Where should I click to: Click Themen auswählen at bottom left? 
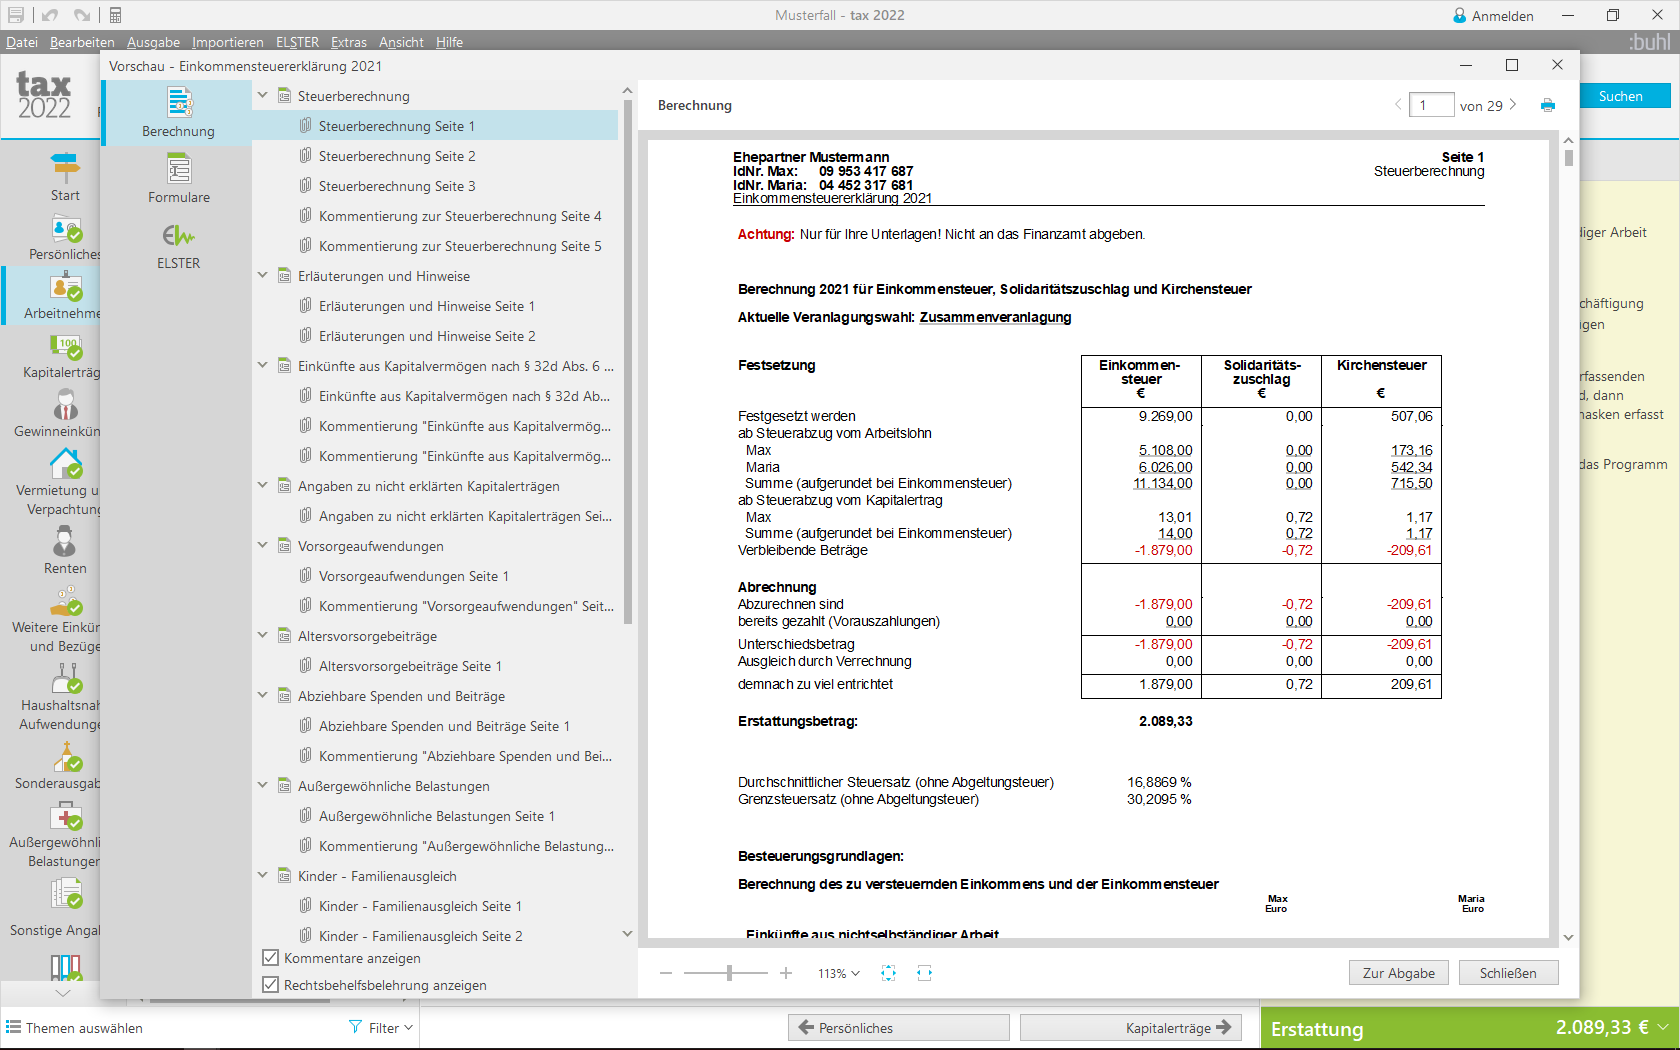tap(75, 1028)
